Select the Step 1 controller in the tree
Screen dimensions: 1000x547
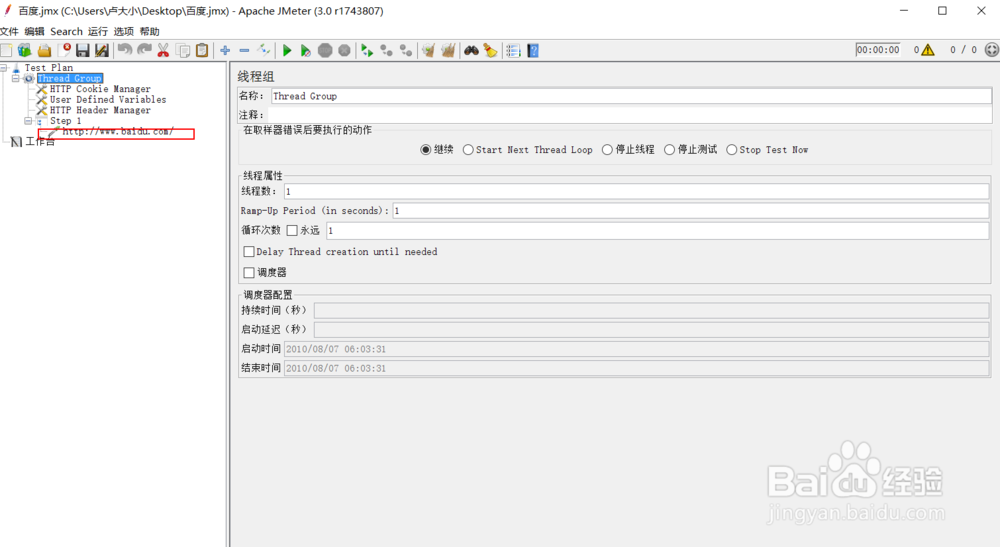65,120
